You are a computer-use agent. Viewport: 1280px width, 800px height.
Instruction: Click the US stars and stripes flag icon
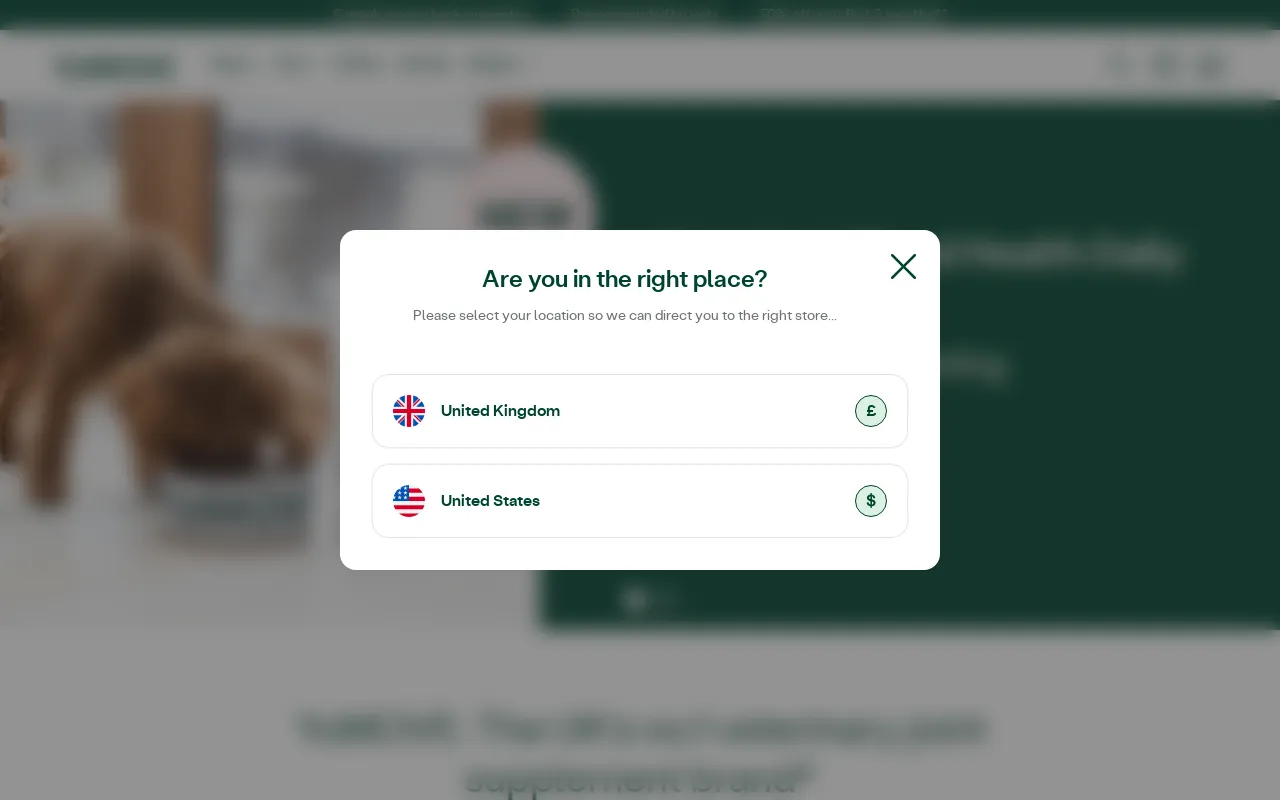click(409, 501)
